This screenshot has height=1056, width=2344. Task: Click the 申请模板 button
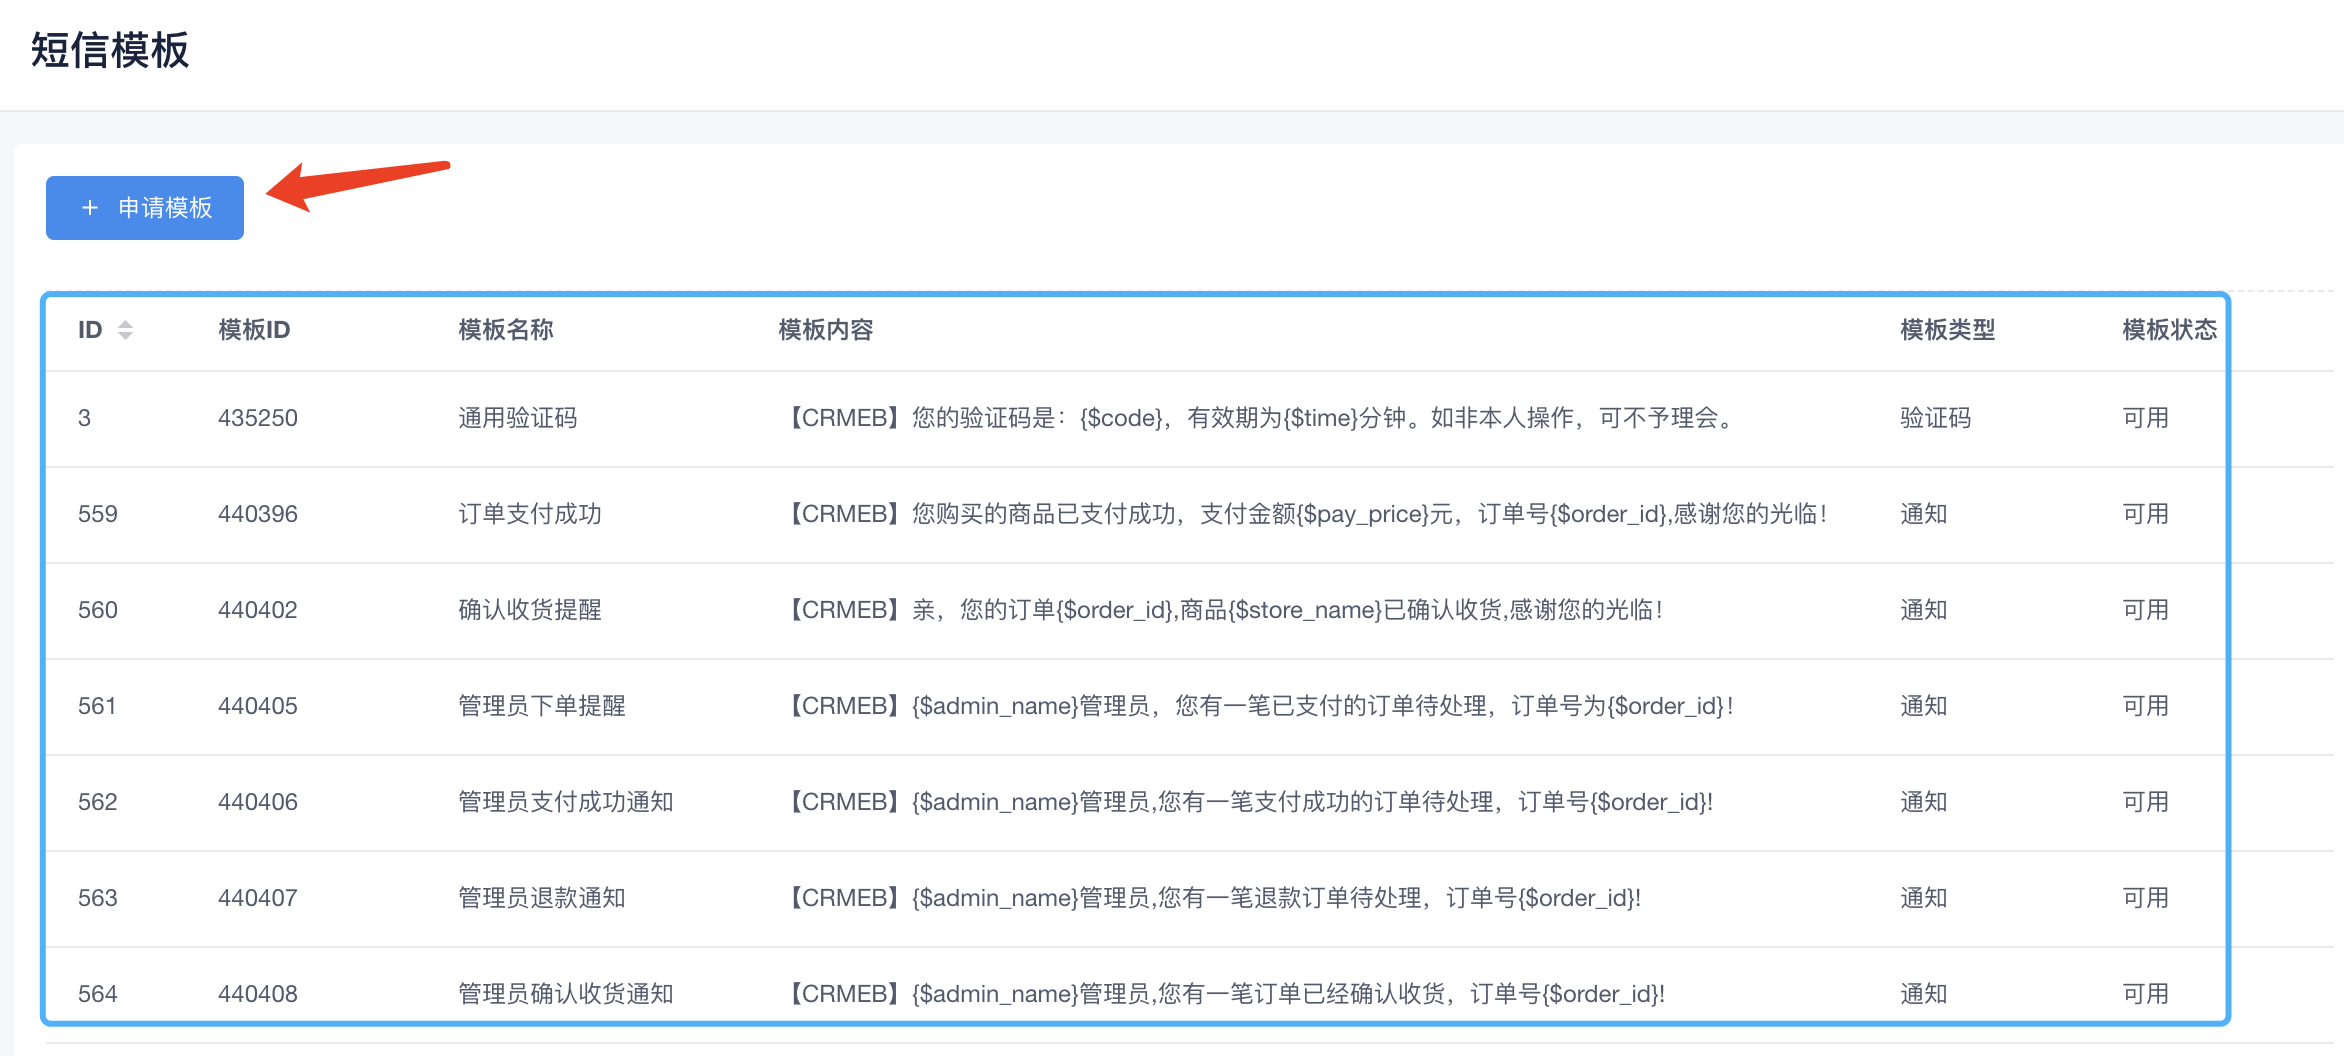145,208
